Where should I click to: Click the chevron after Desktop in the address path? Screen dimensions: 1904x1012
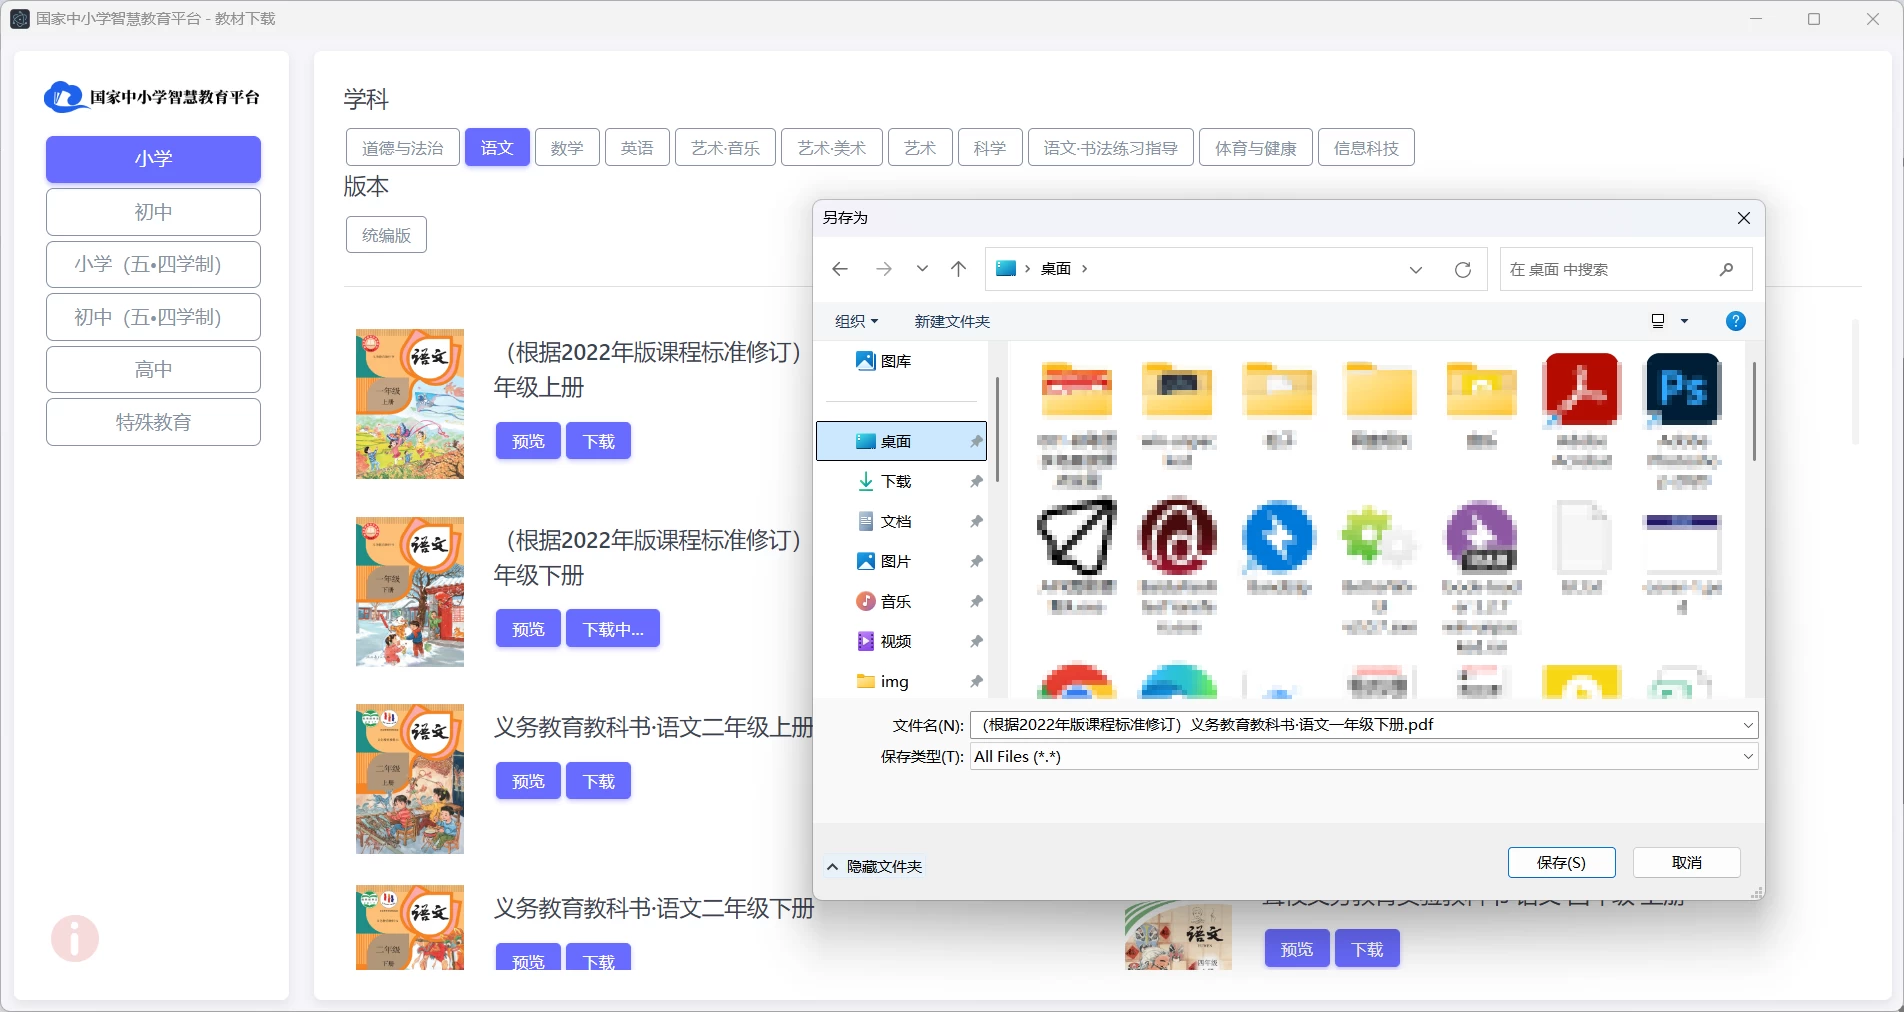click(x=1085, y=269)
